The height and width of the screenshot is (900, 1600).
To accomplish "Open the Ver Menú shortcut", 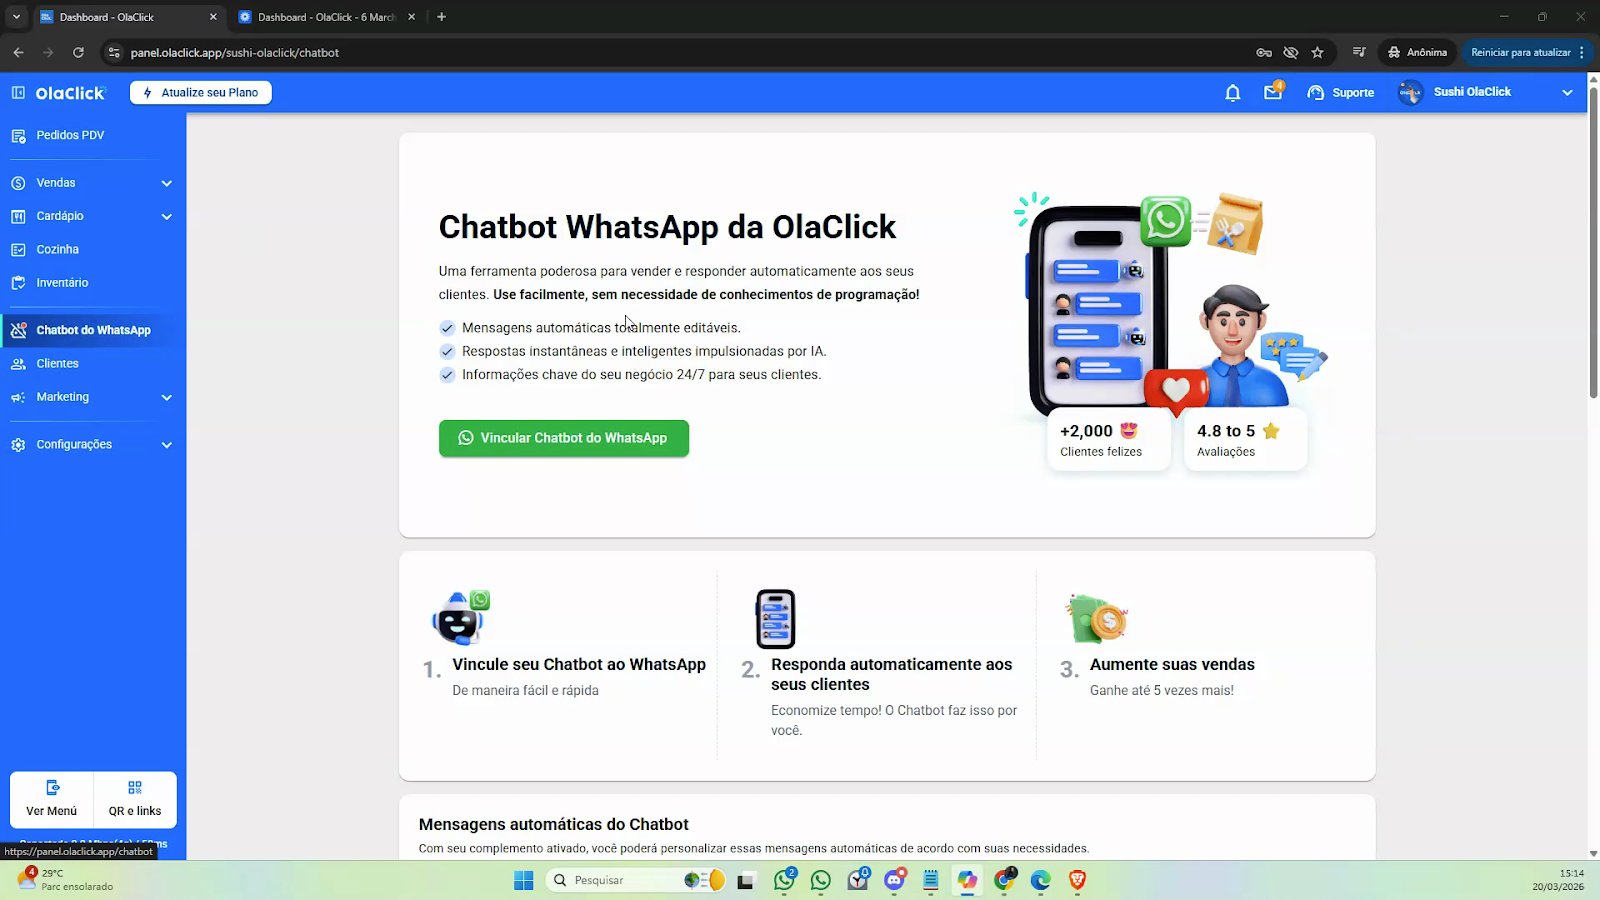I will tap(52, 799).
